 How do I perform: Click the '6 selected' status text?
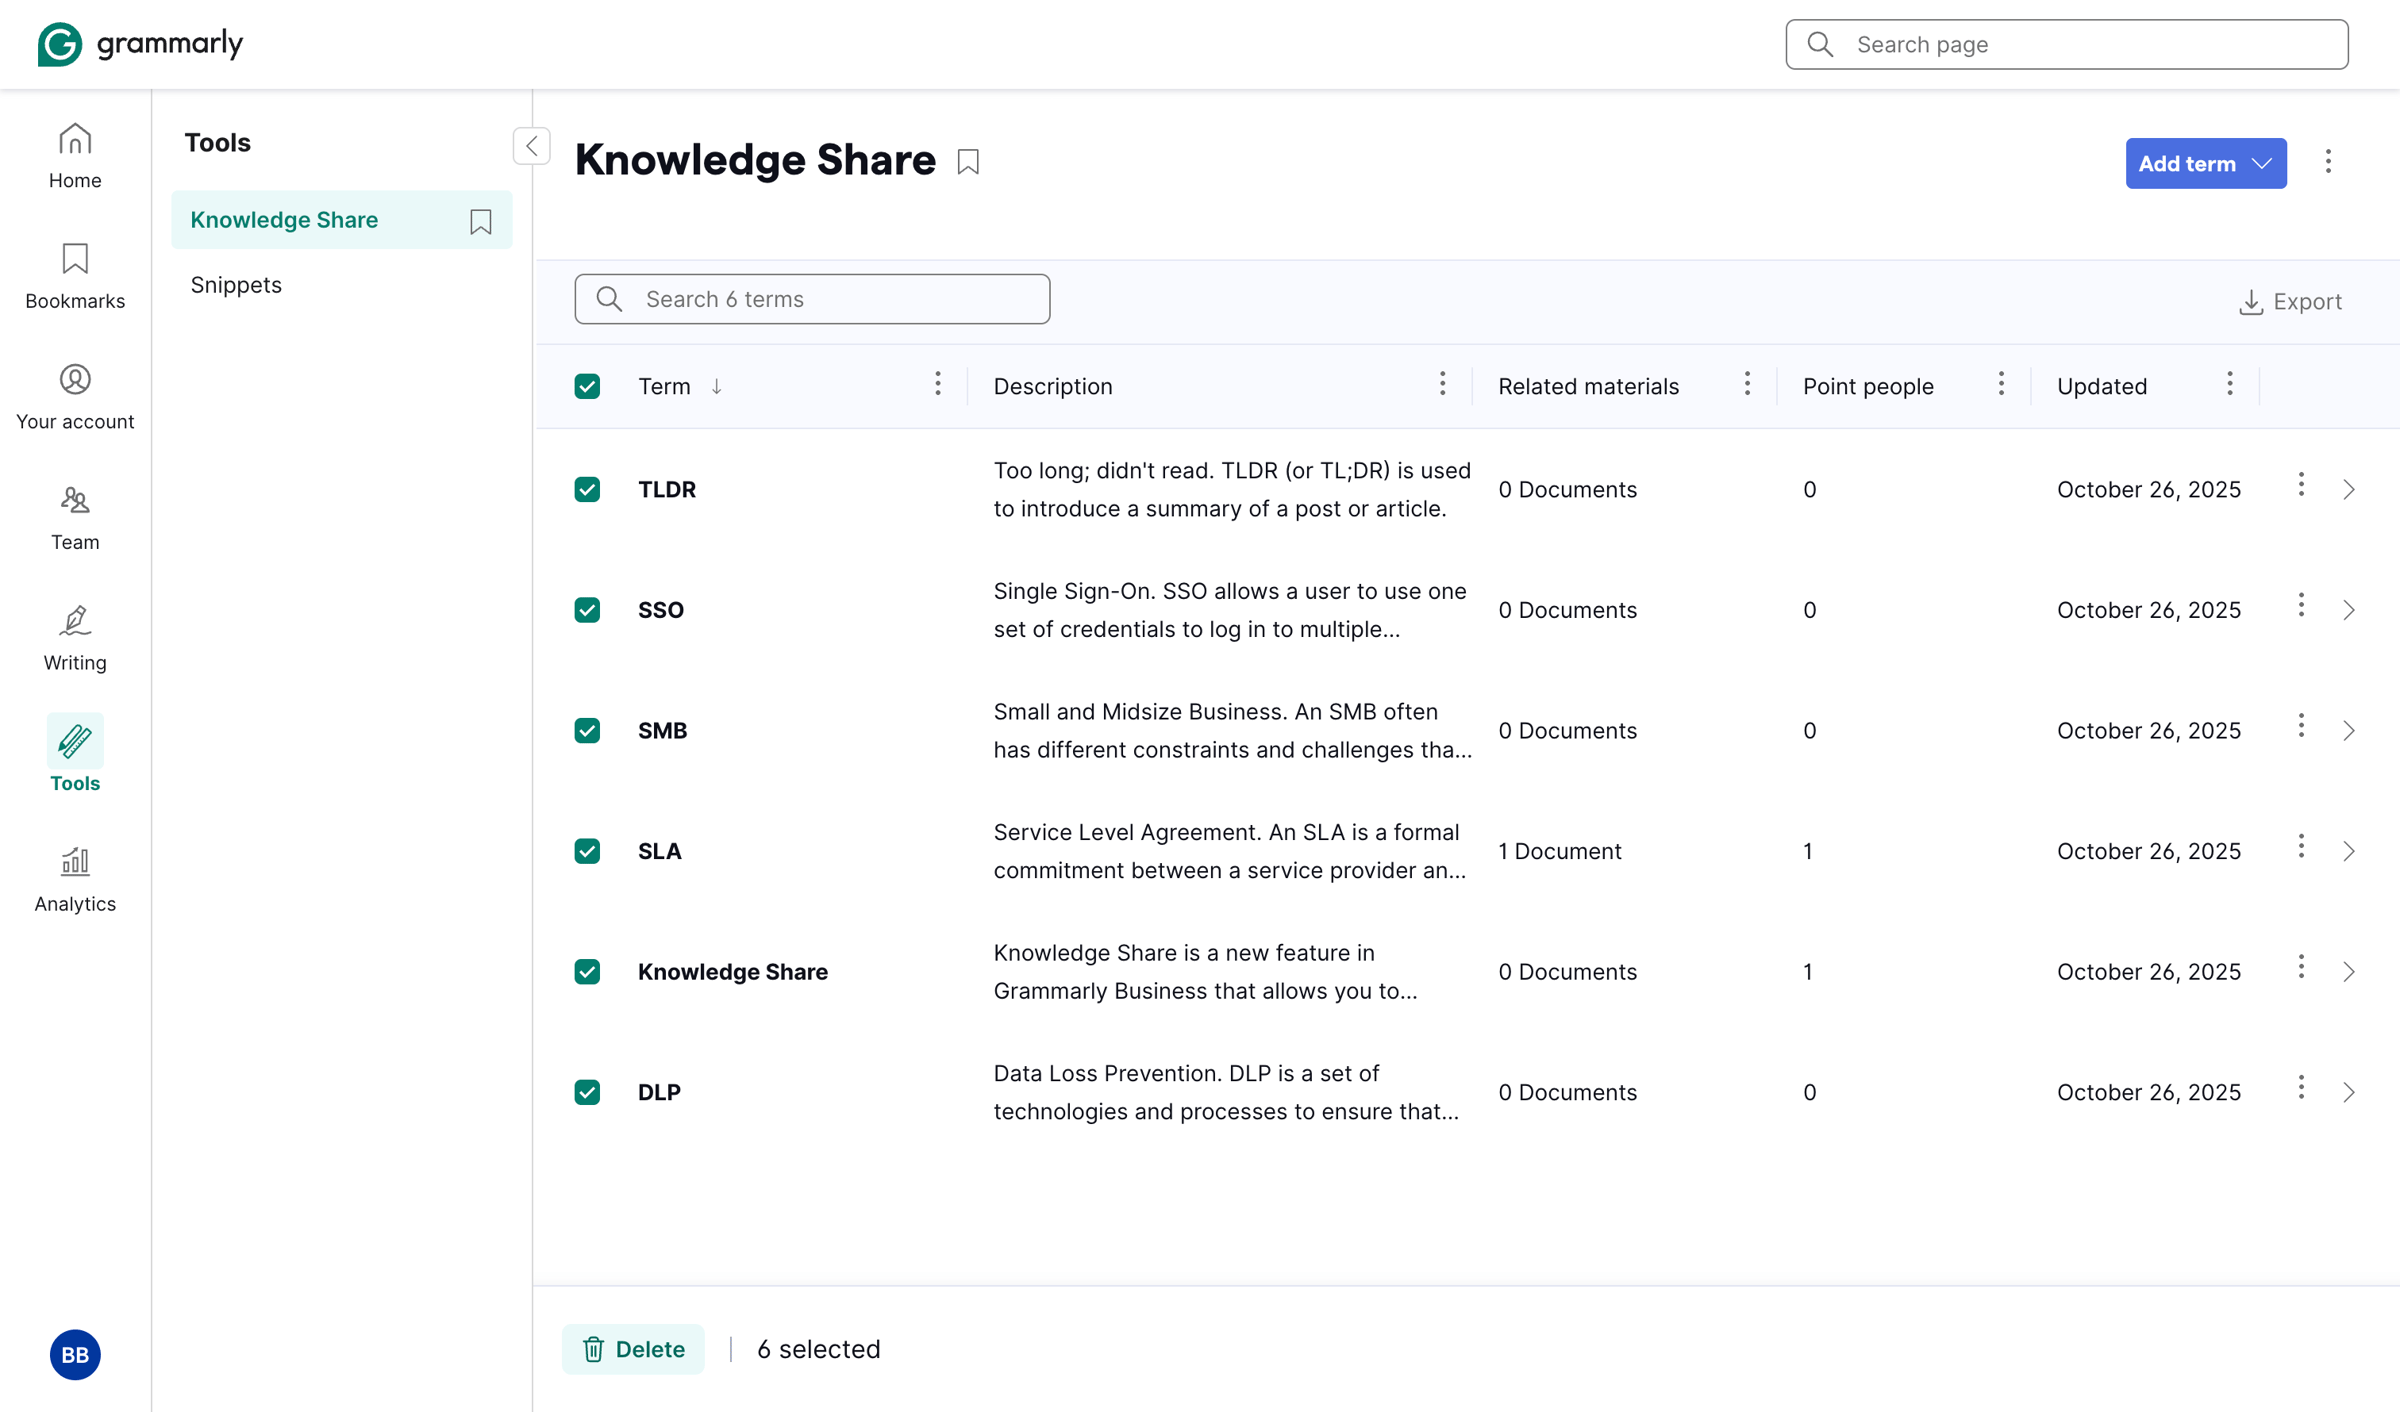pos(818,1349)
